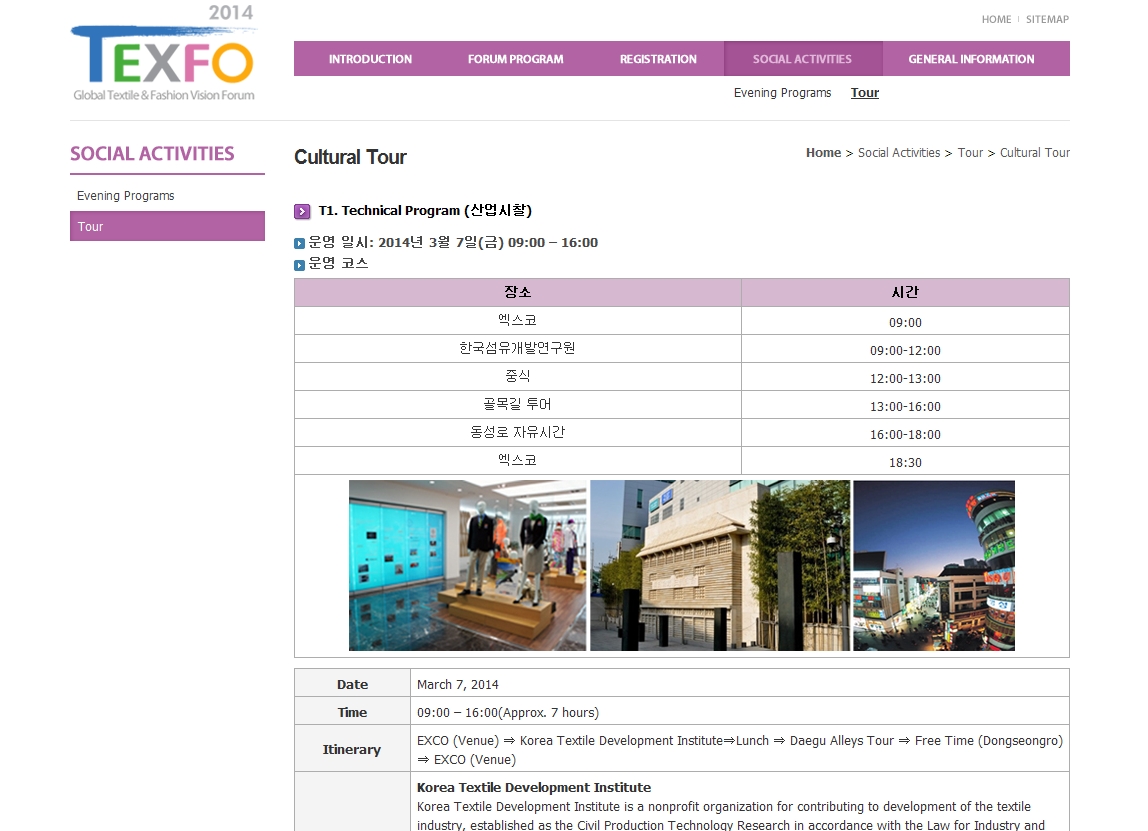Open the REGISTRATION menu
1148x831 pixels.
tap(658, 59)
